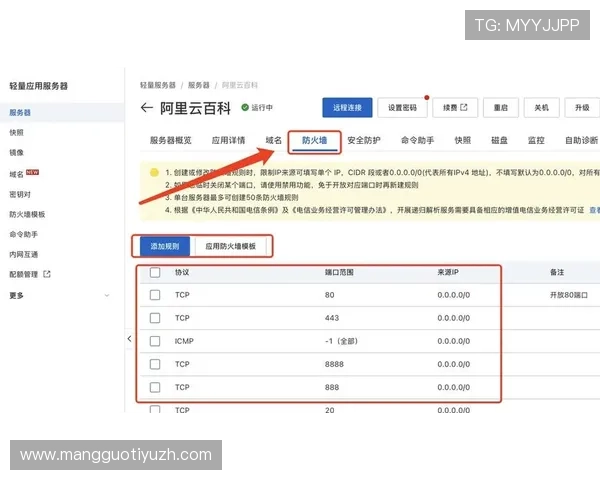This screenshot has height=480, width=600.
Task: Open the 安全防护 tab
Action: coord(364,140)
